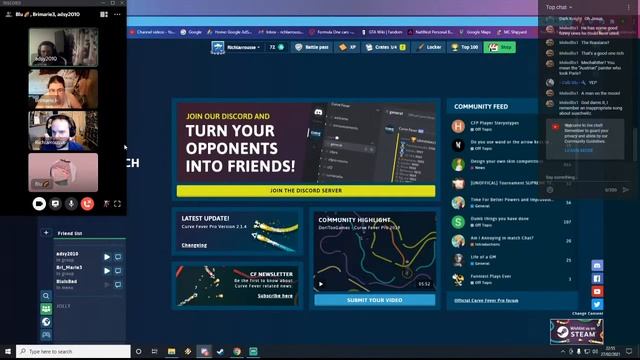Select Blu's teapot avatar video tile

point(63,172)
